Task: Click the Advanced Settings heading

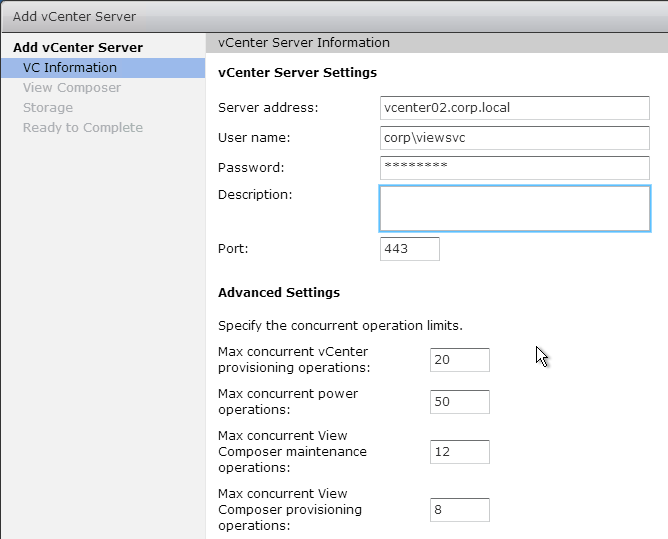Action: pyautogui.click(x=279, y=293)
